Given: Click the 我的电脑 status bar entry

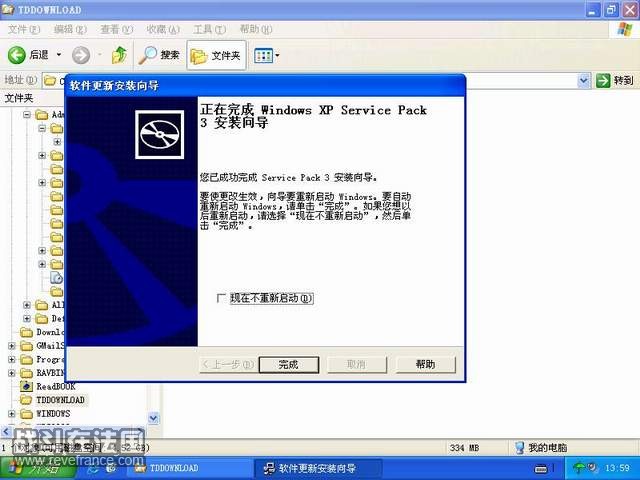Looking at the screenshot, I should pos(541,448).
